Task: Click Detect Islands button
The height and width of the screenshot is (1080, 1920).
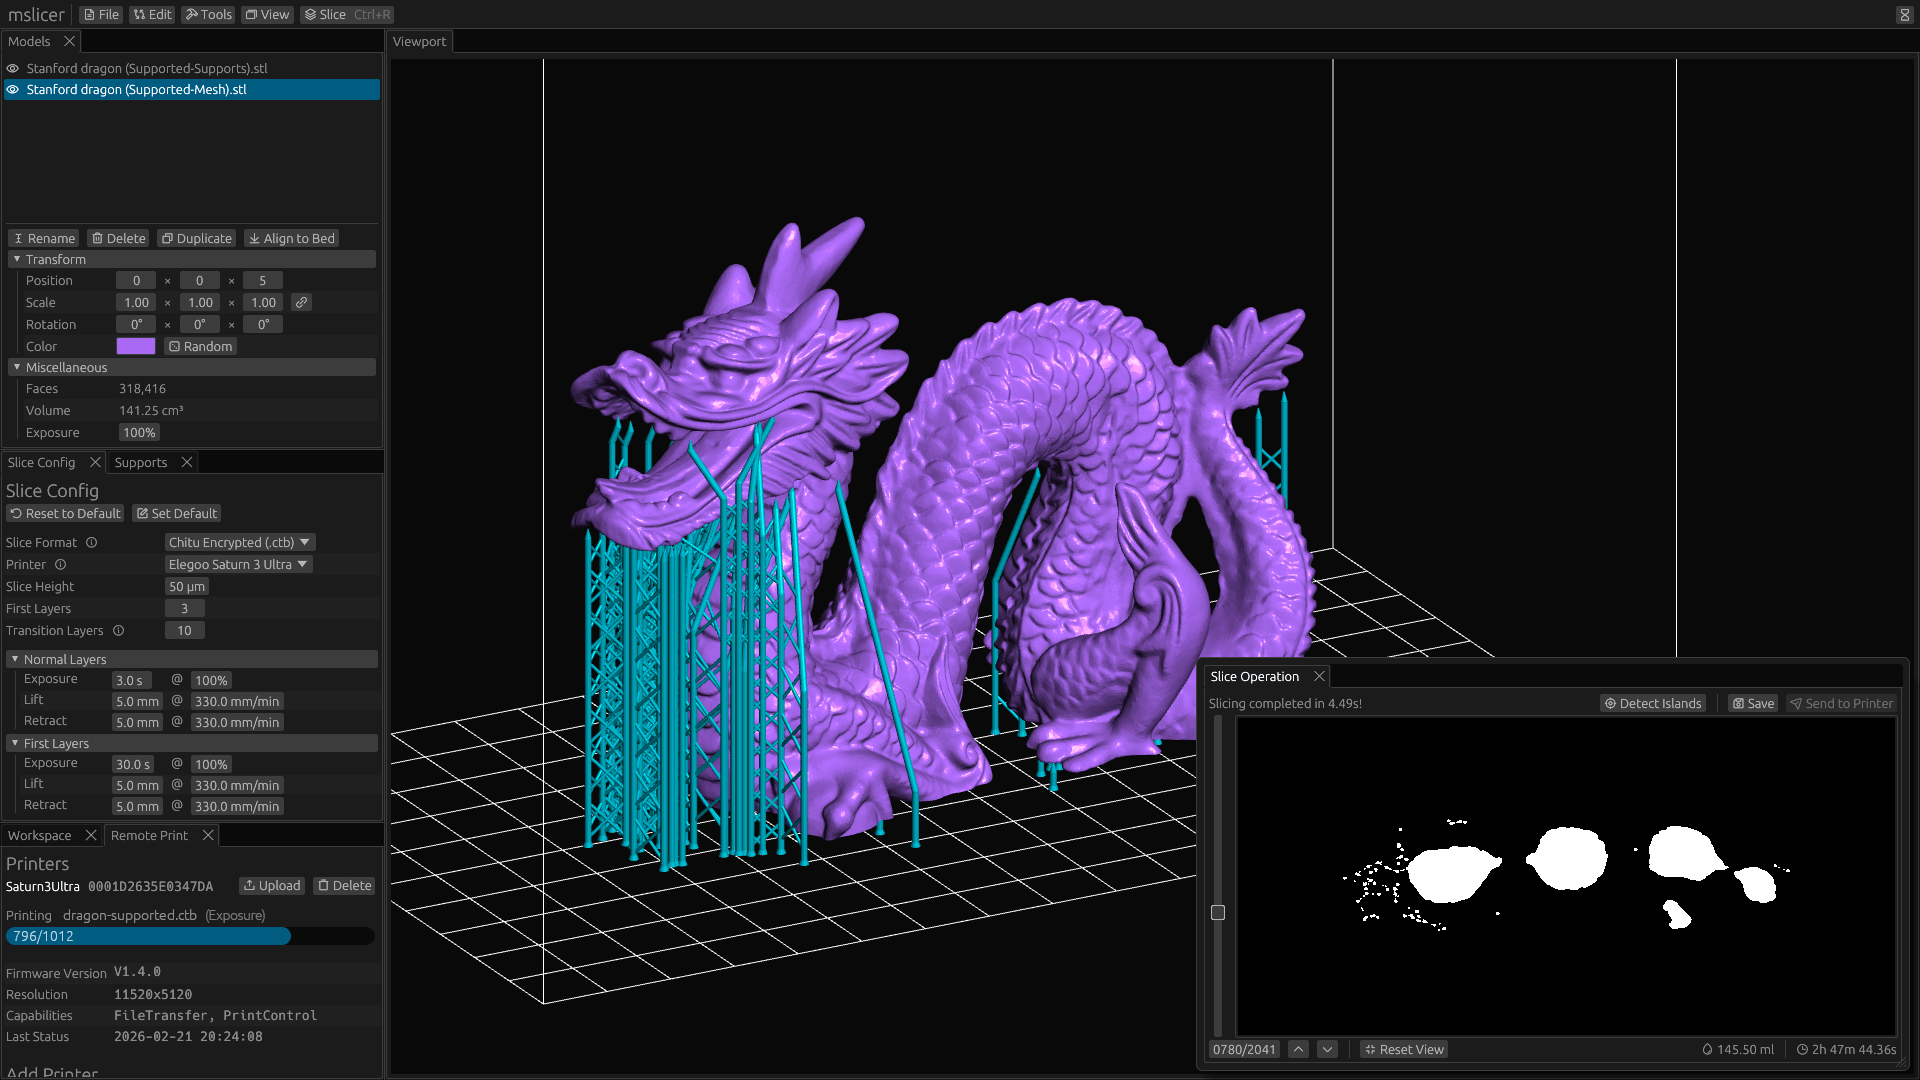Action: (1652, 703)
